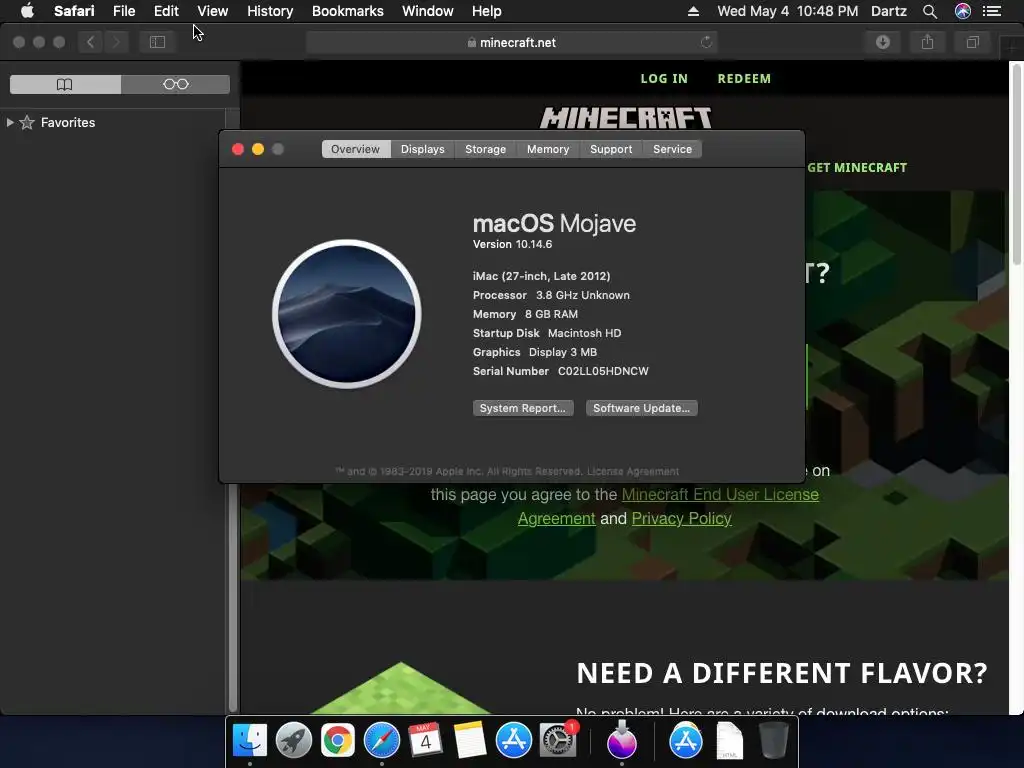Open Notification Center list icon
This screenshot has width=1024, height=768.
(x=991, y=11)
